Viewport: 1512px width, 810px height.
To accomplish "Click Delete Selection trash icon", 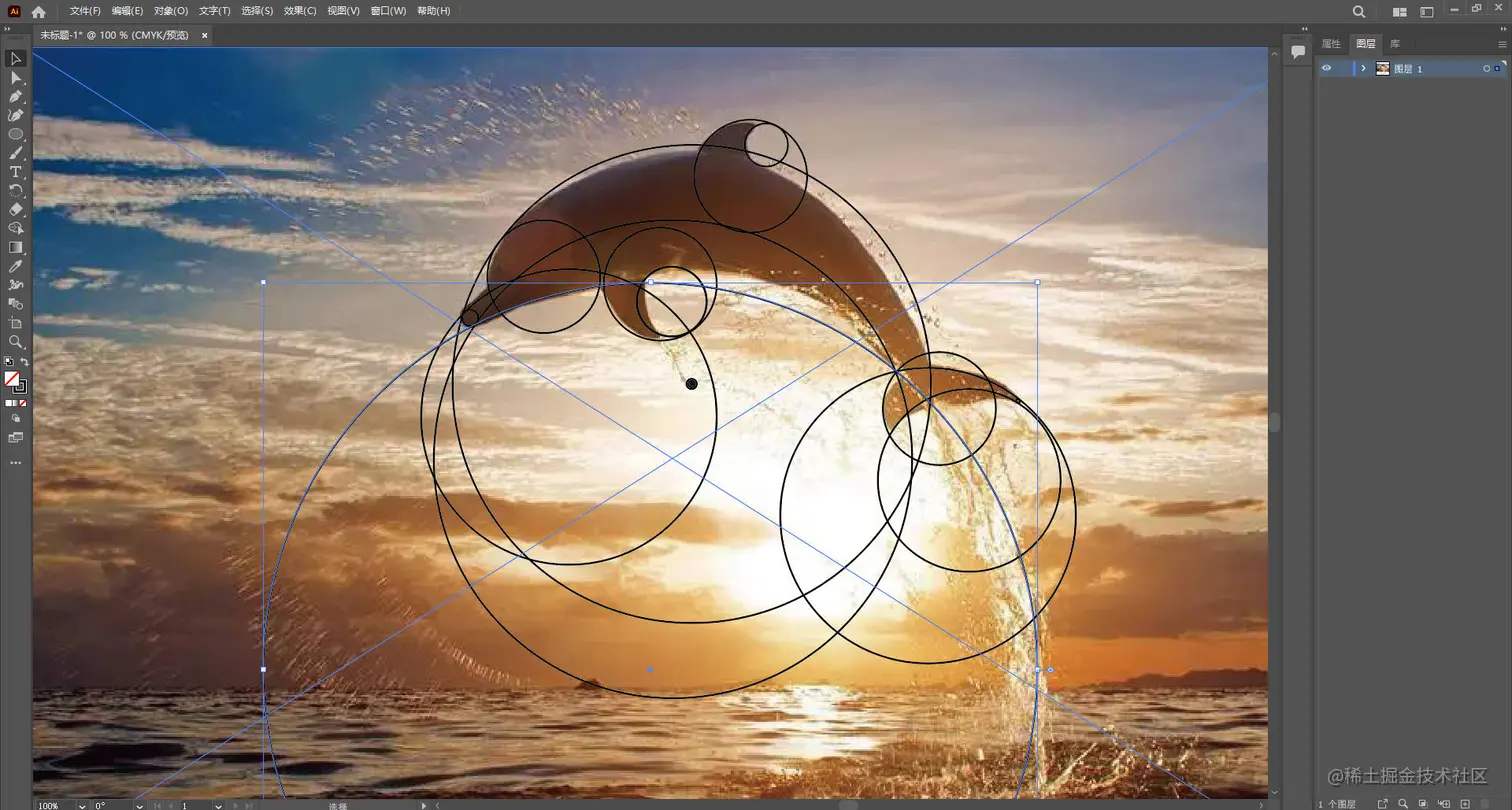I will tap(1485, 803).
